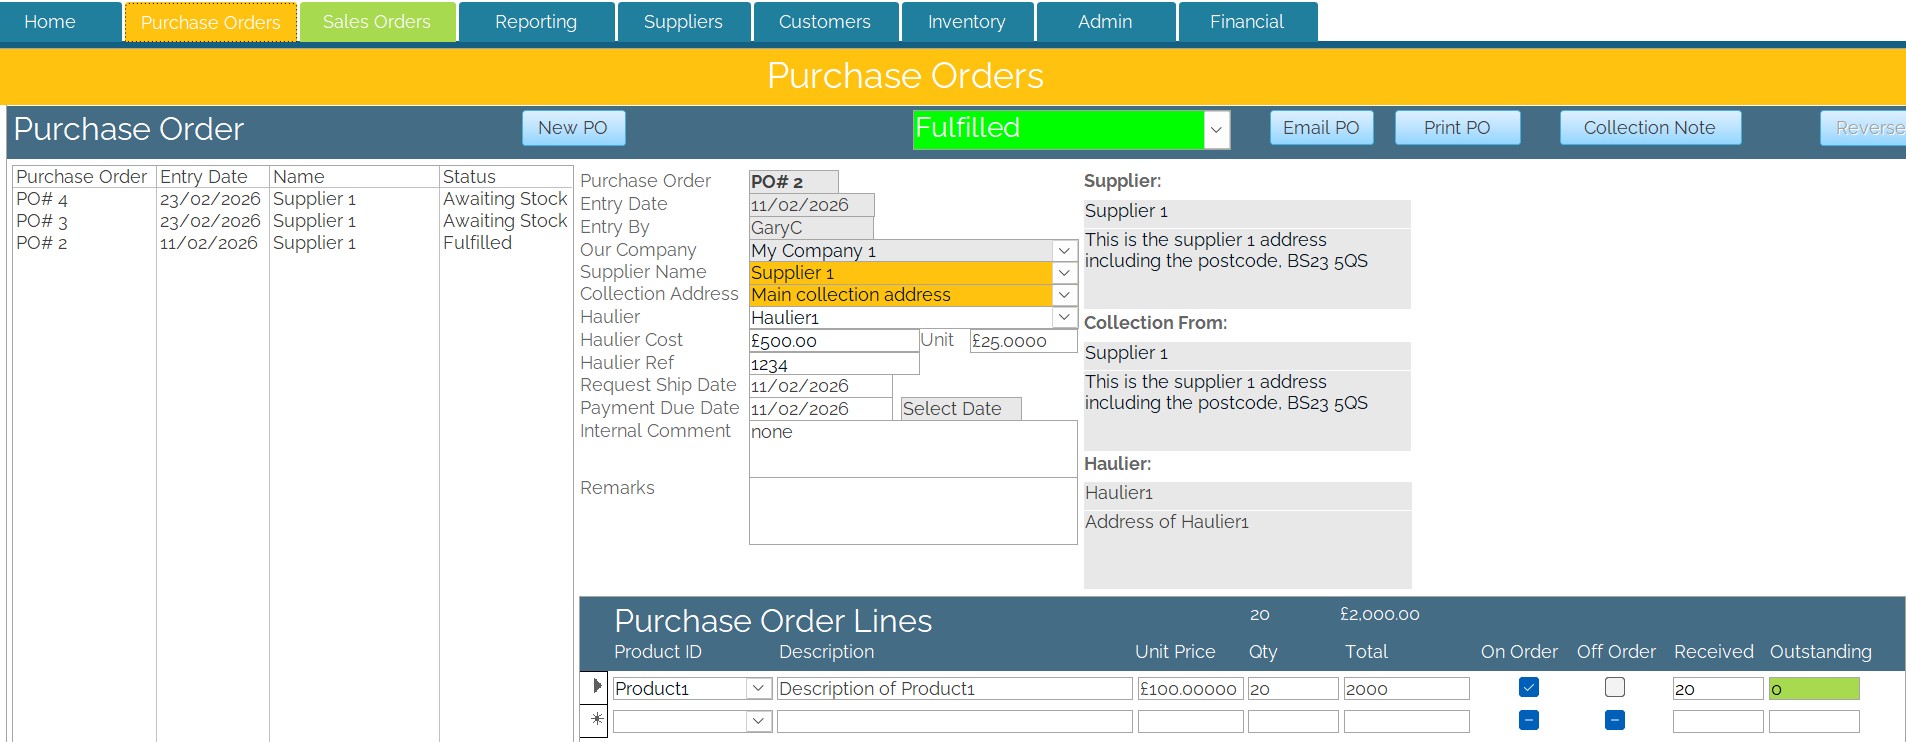
Task: Toggle Off Order checkbox in new row
Action: point(1614,720)
